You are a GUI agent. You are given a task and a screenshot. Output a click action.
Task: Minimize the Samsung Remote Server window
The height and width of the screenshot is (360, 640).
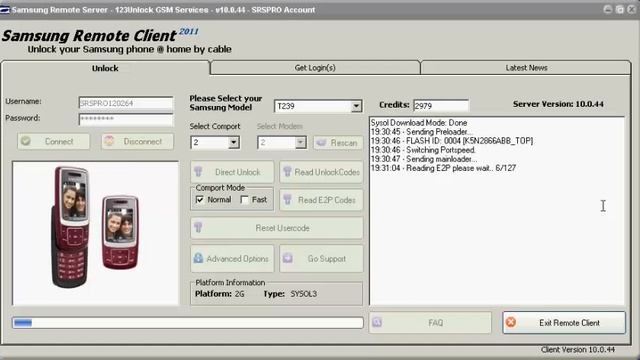click(x=607, y=9)
